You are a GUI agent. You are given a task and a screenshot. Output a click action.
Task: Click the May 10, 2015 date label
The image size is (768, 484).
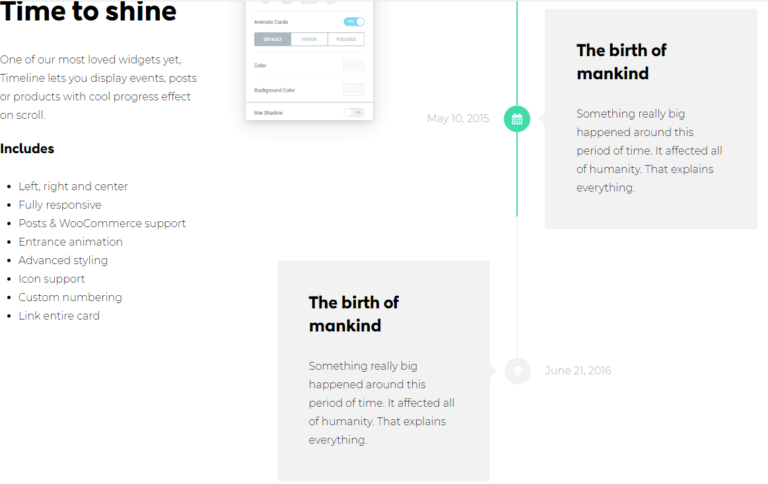pos(458,119)
